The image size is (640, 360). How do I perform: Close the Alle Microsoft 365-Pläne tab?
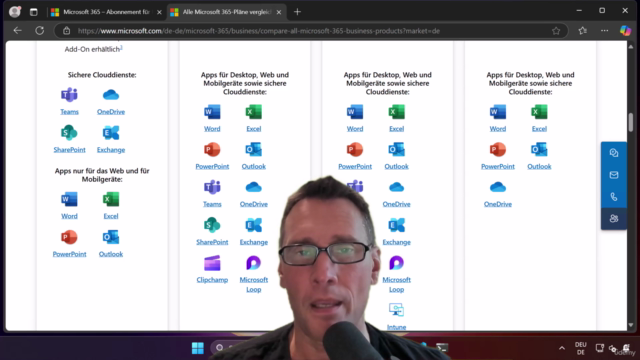(x=279, y=12)
